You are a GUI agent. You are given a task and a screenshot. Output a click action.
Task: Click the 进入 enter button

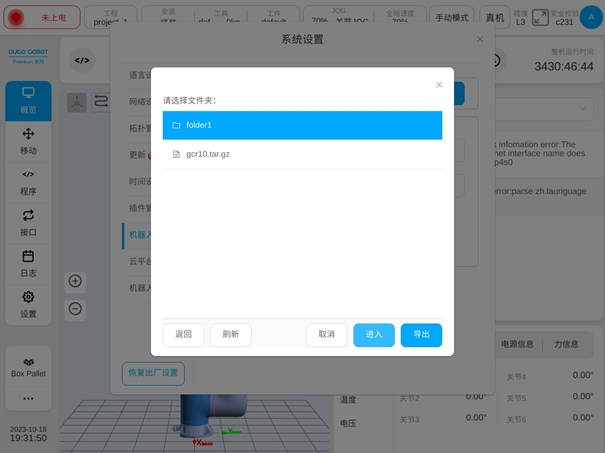click(x=374, y=335)
